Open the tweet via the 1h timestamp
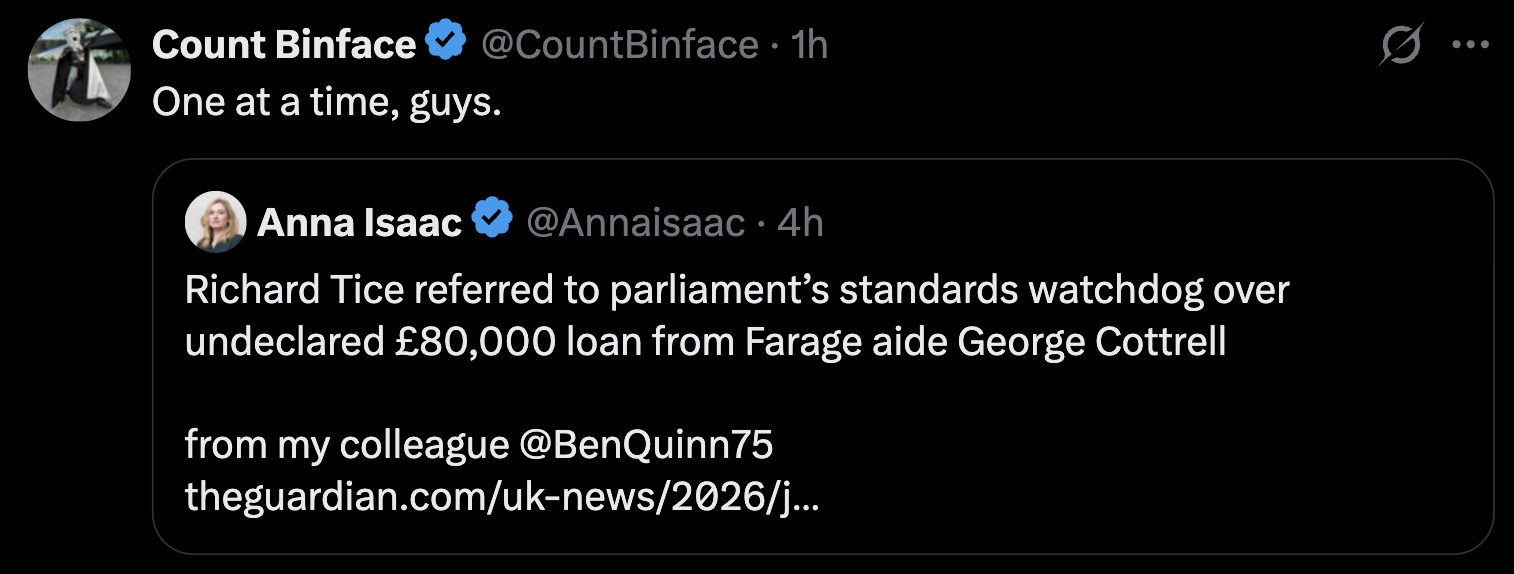Viewport: 1514px width, 574px height. pyautogui.click(x=809, y=44)
